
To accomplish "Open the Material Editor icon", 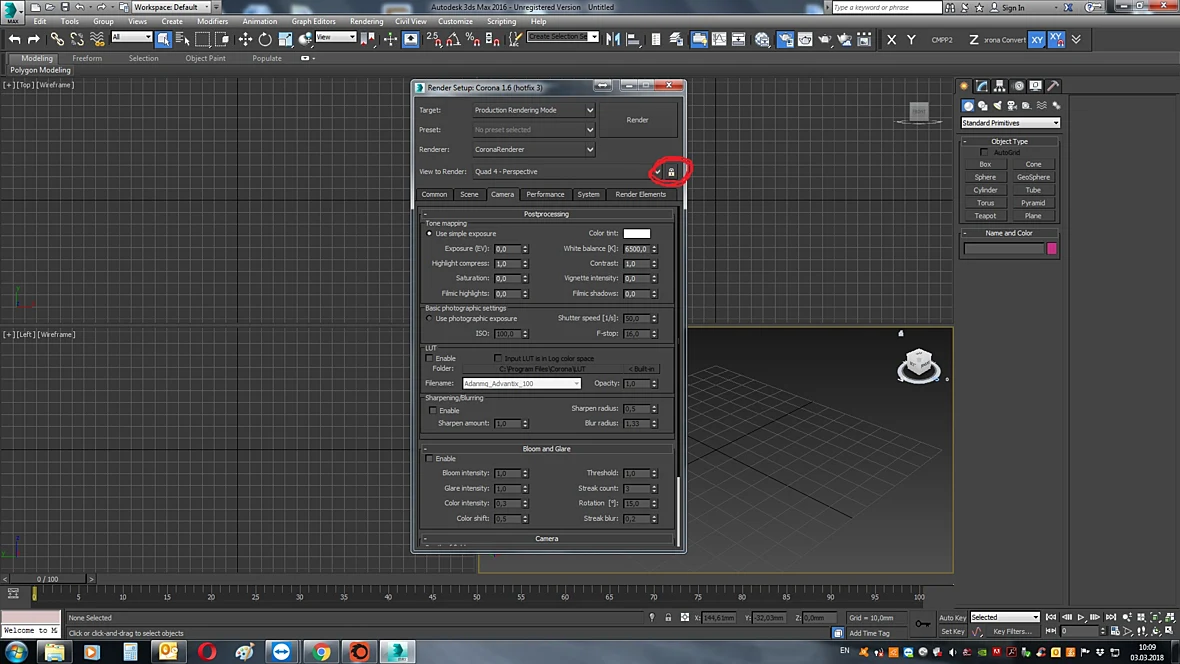I will [x=762, y=39].
